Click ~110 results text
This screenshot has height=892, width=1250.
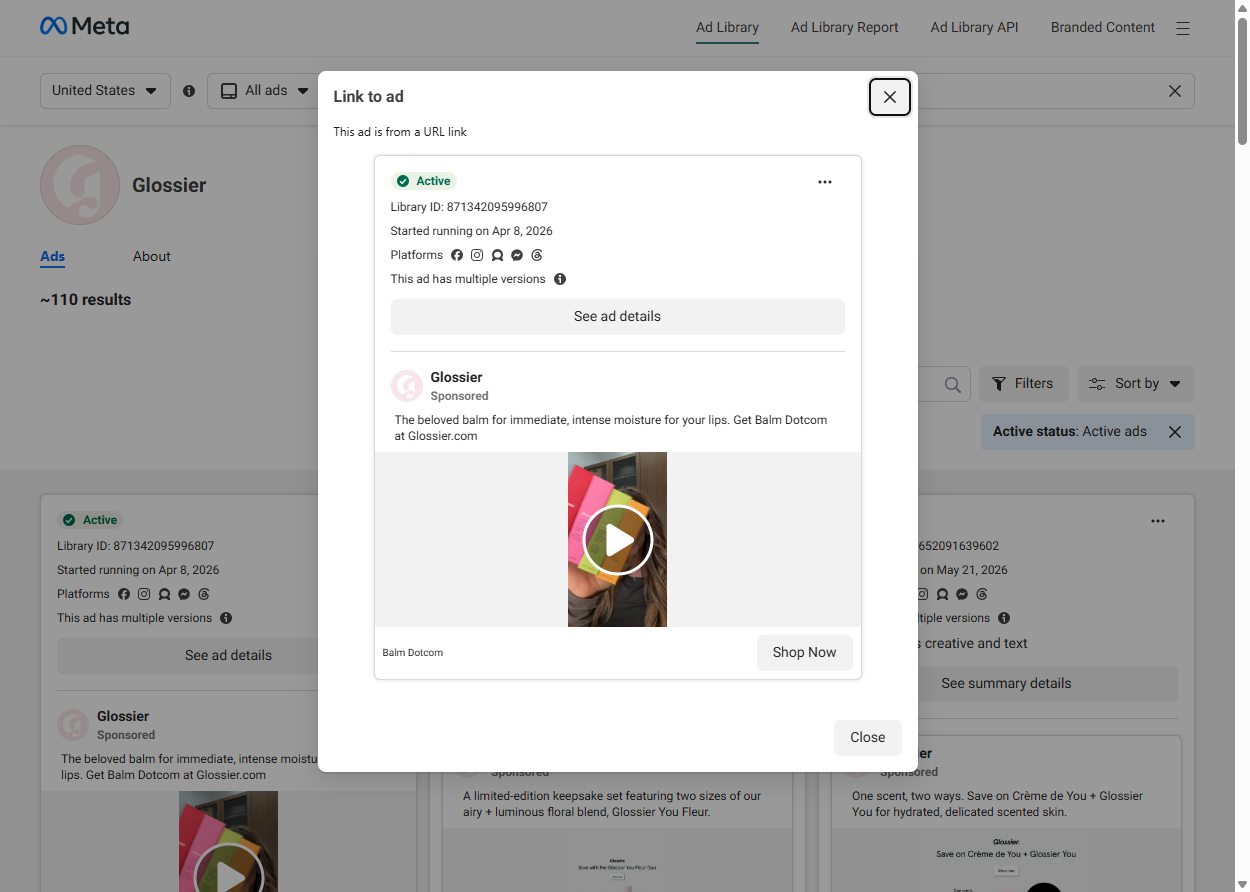86,300
